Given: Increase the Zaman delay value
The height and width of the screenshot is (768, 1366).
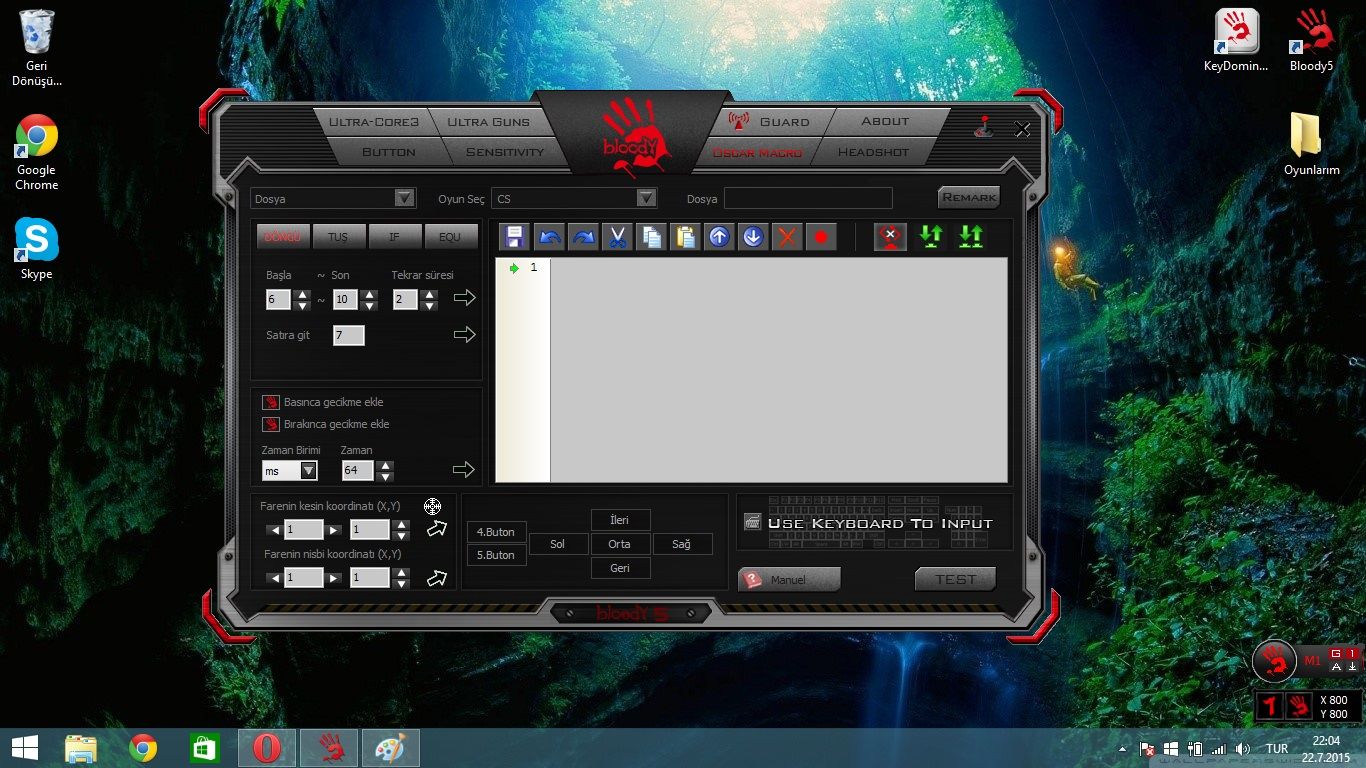Looking at the screenshot, I should tap(385, 465).
